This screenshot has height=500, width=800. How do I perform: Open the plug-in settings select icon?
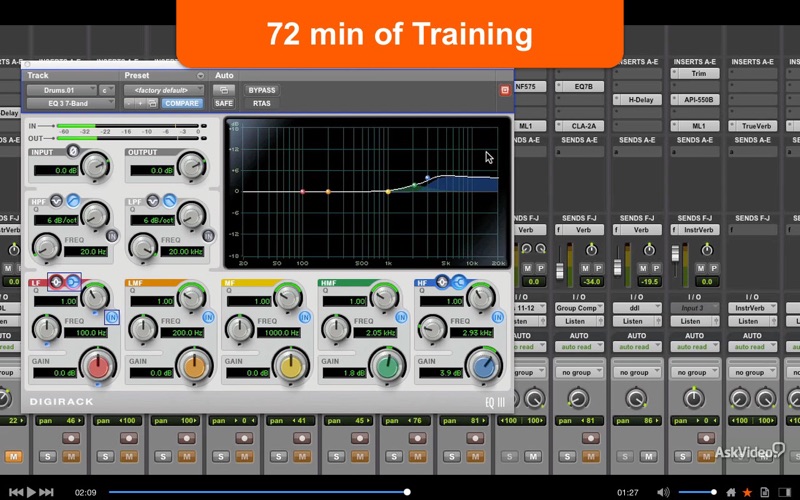(x=152, y=104)
